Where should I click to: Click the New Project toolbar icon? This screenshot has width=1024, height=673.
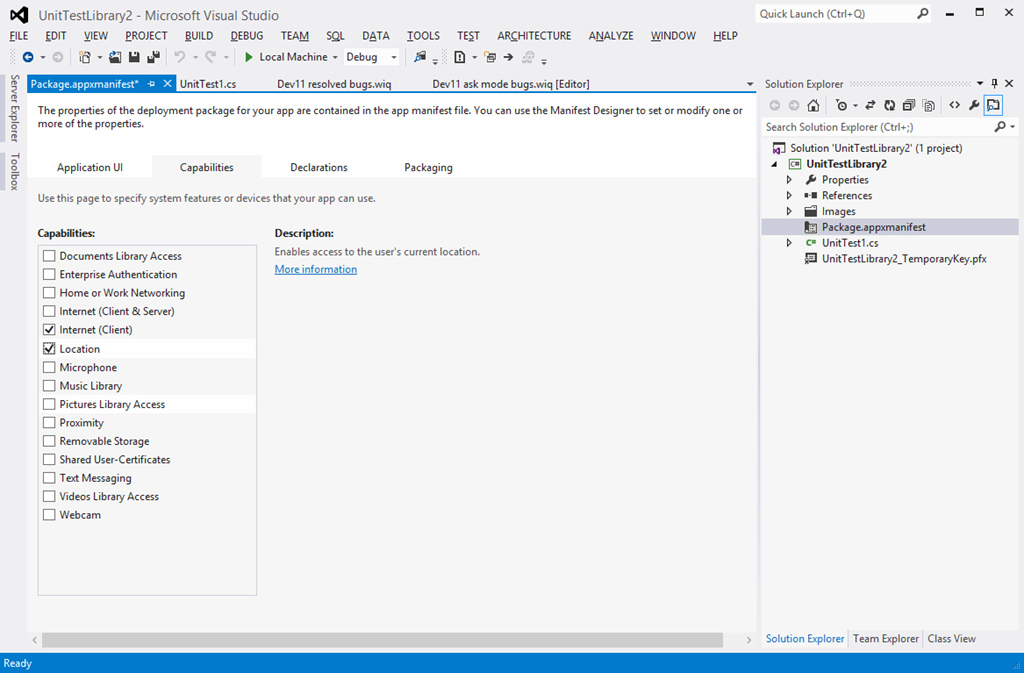[85, 57]
